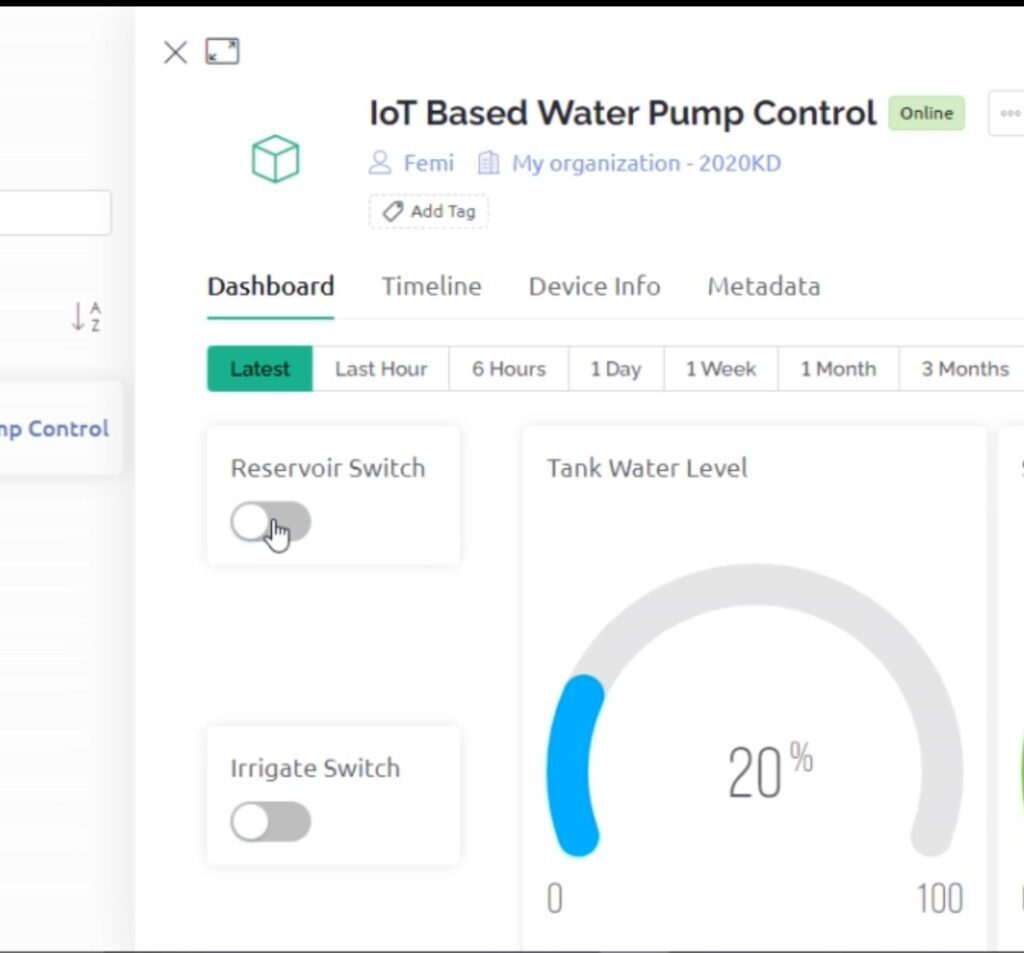Image resolution: width=1024 pixels, height=953 pixels.
Task: Click the organization building icon
Action: click(488, 162)
